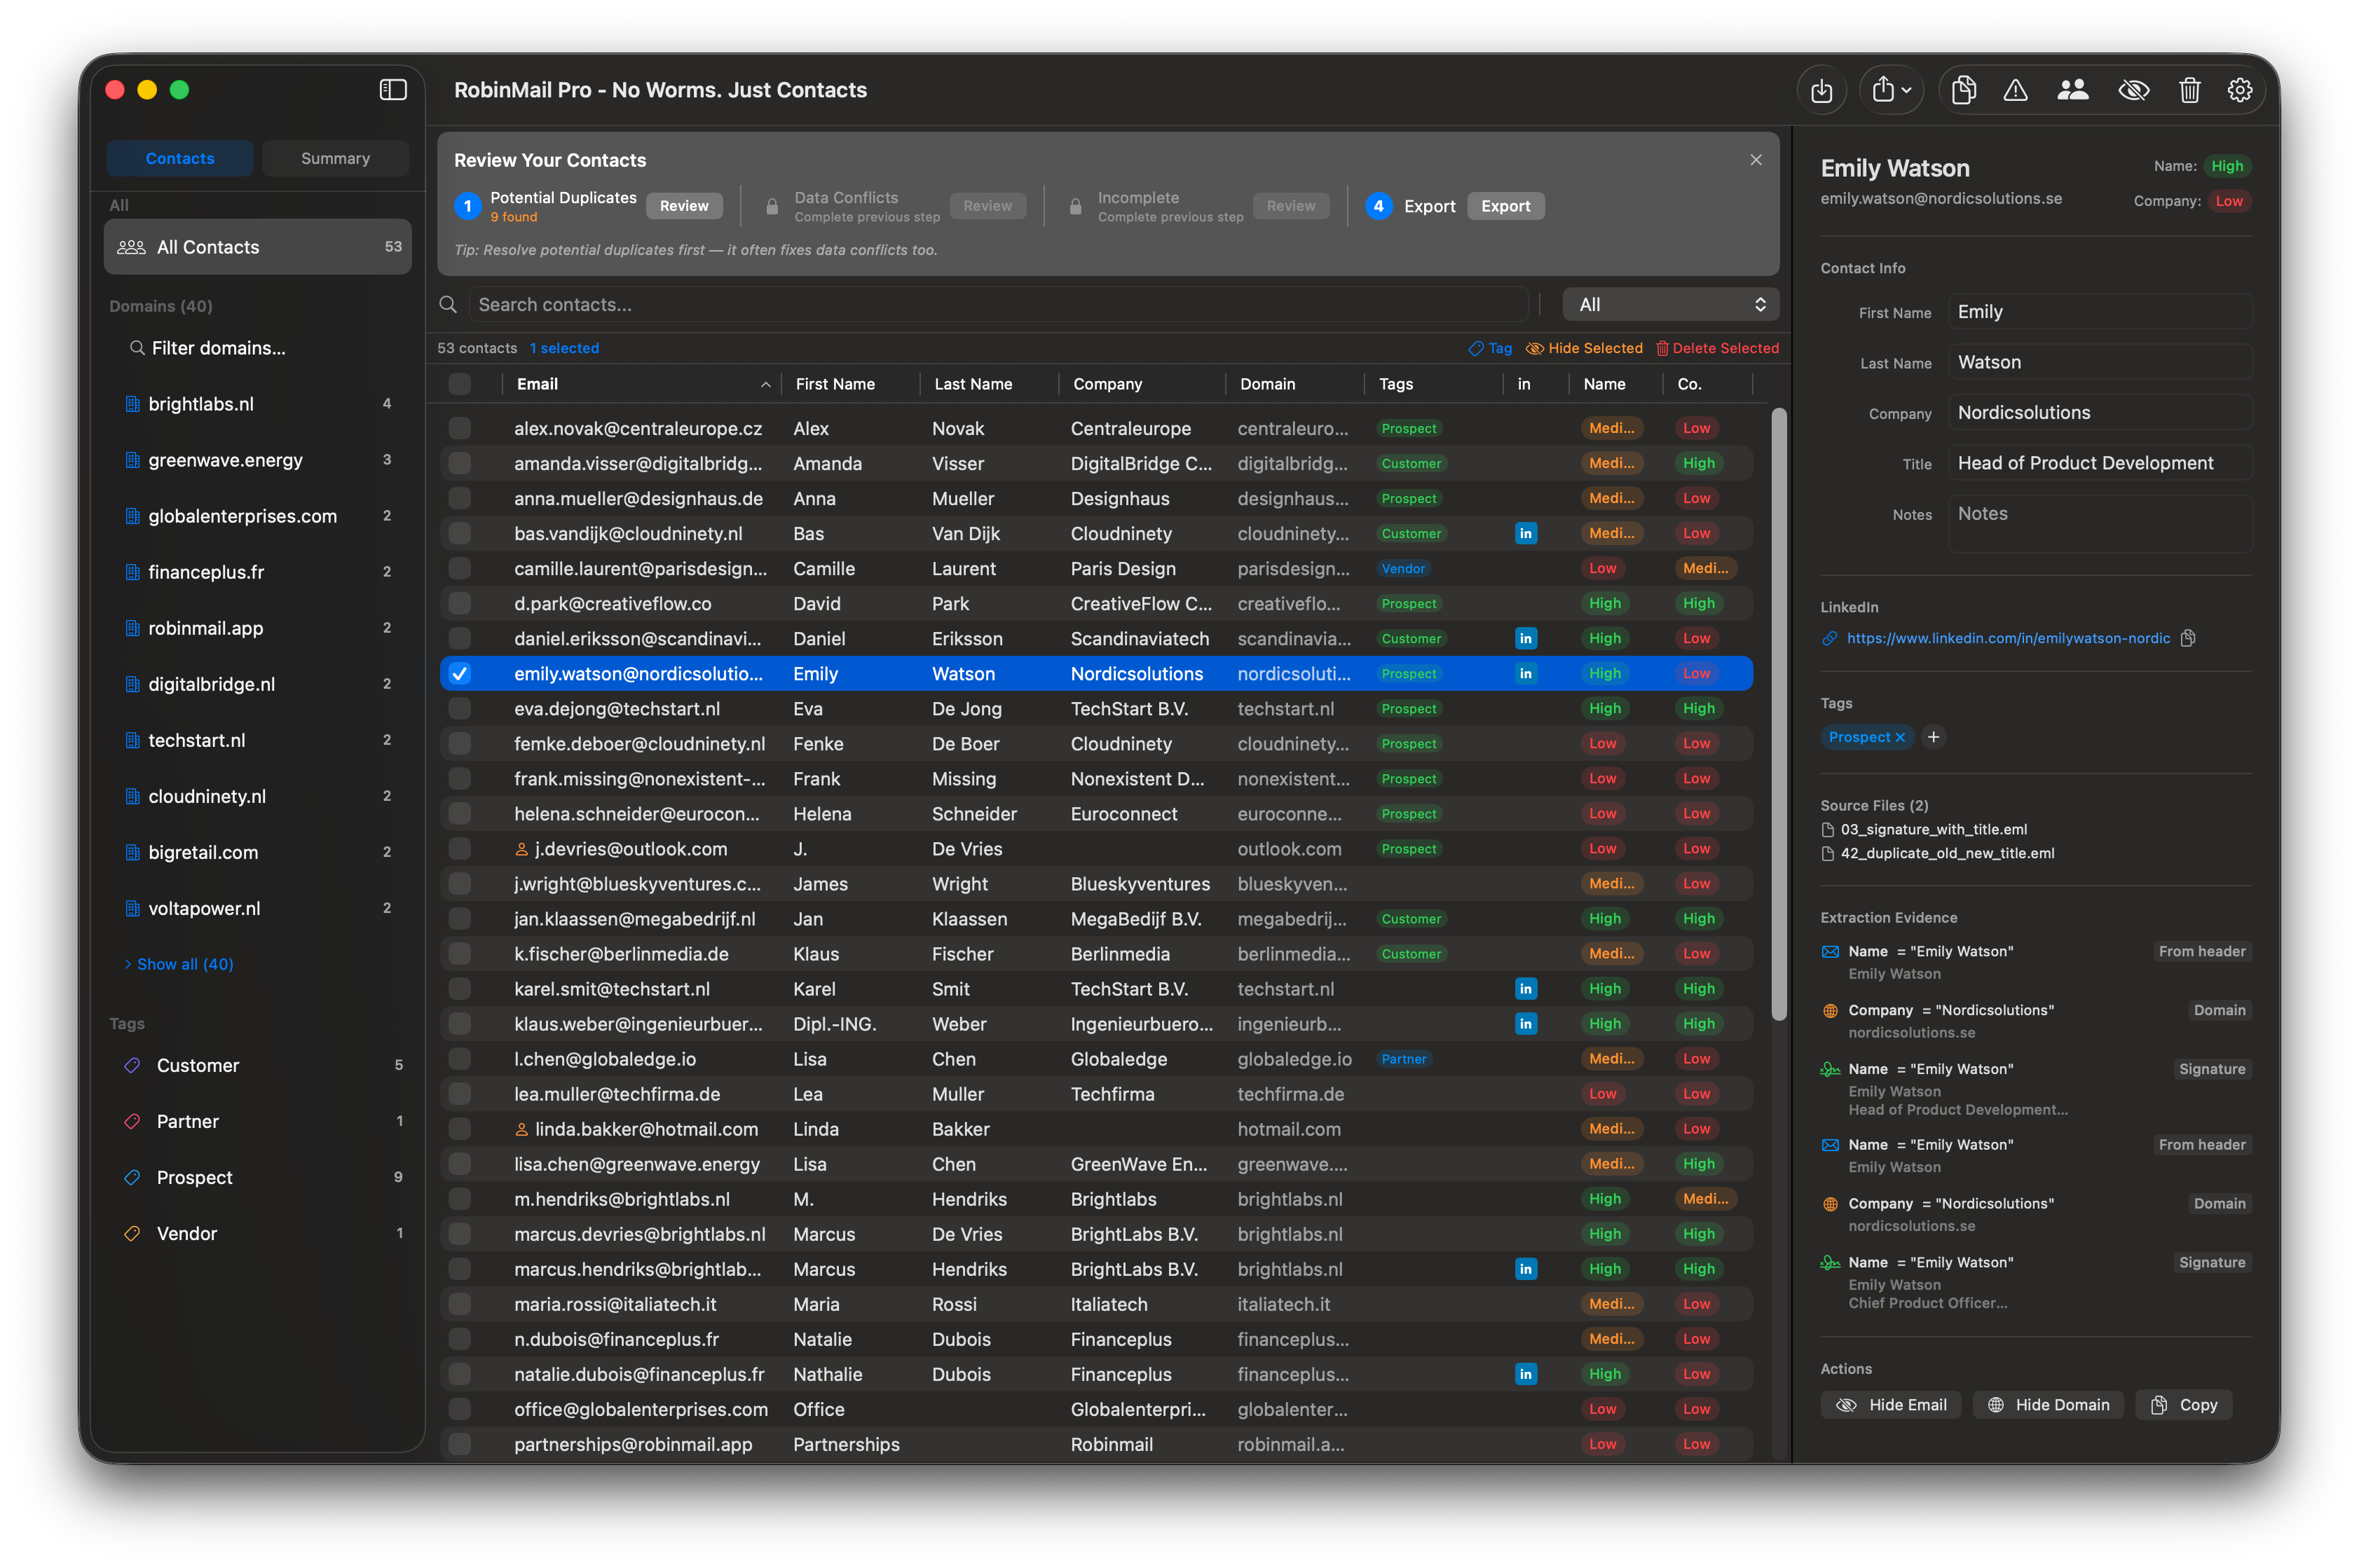Uncheck Emily Watson's selected row checkbox
The width and height of the screenshot is (2359, 1568).
coord(460,673)
